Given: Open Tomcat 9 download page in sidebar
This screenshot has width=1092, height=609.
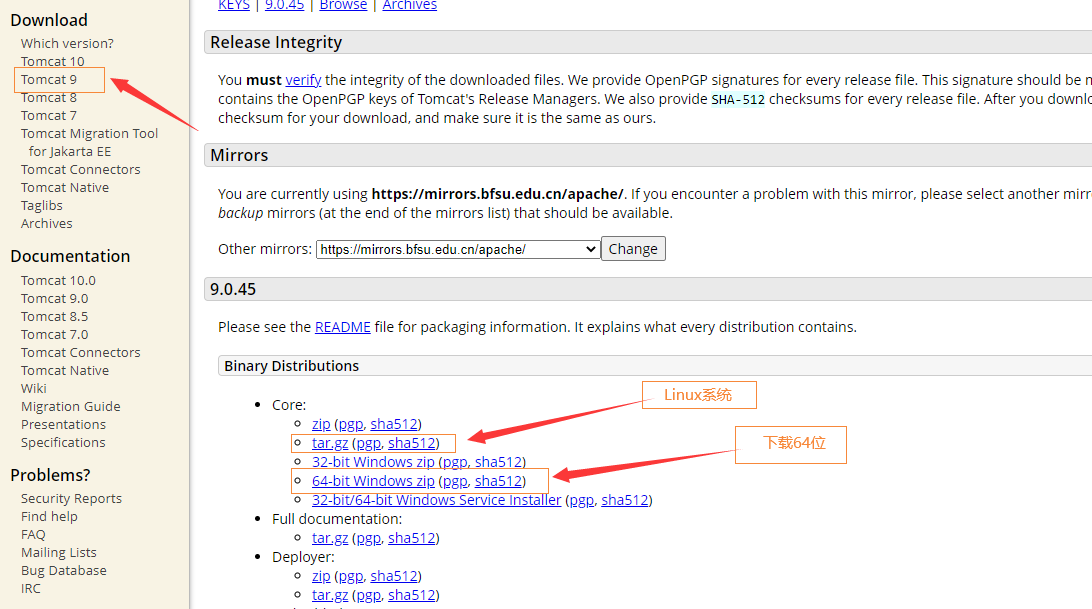Looking at the screenshot, I should pos(49,79).
